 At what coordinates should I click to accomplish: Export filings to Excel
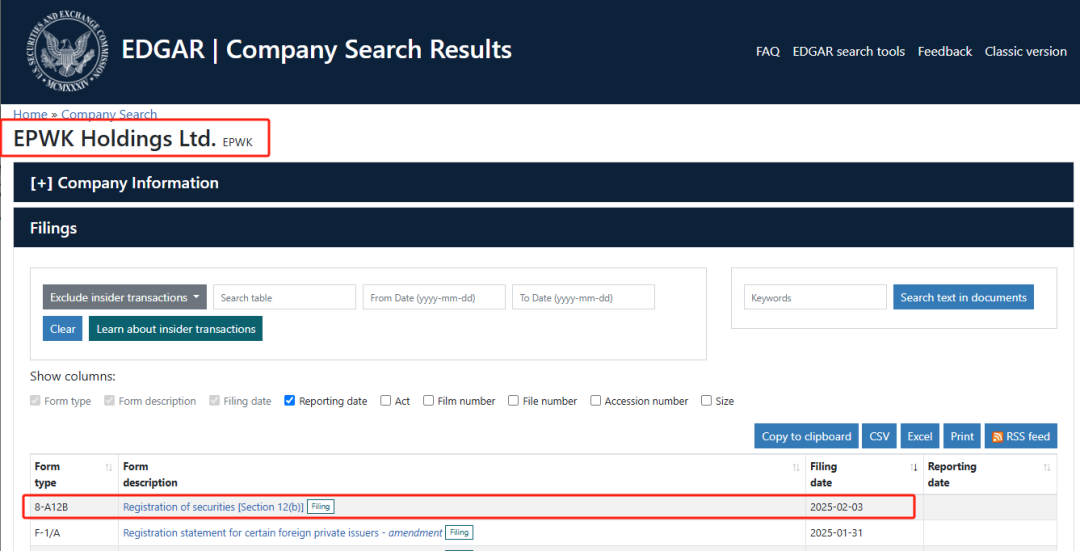pos(920,436)
